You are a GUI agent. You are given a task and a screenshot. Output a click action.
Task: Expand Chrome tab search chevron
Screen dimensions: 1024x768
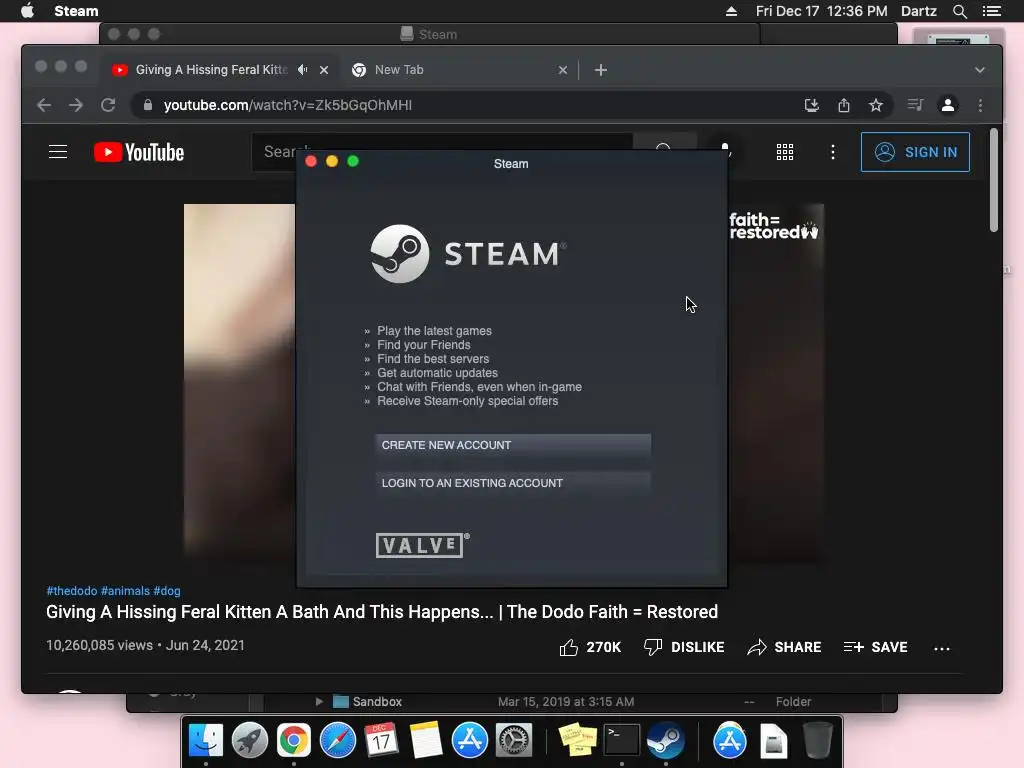click(x=980, y=70)
